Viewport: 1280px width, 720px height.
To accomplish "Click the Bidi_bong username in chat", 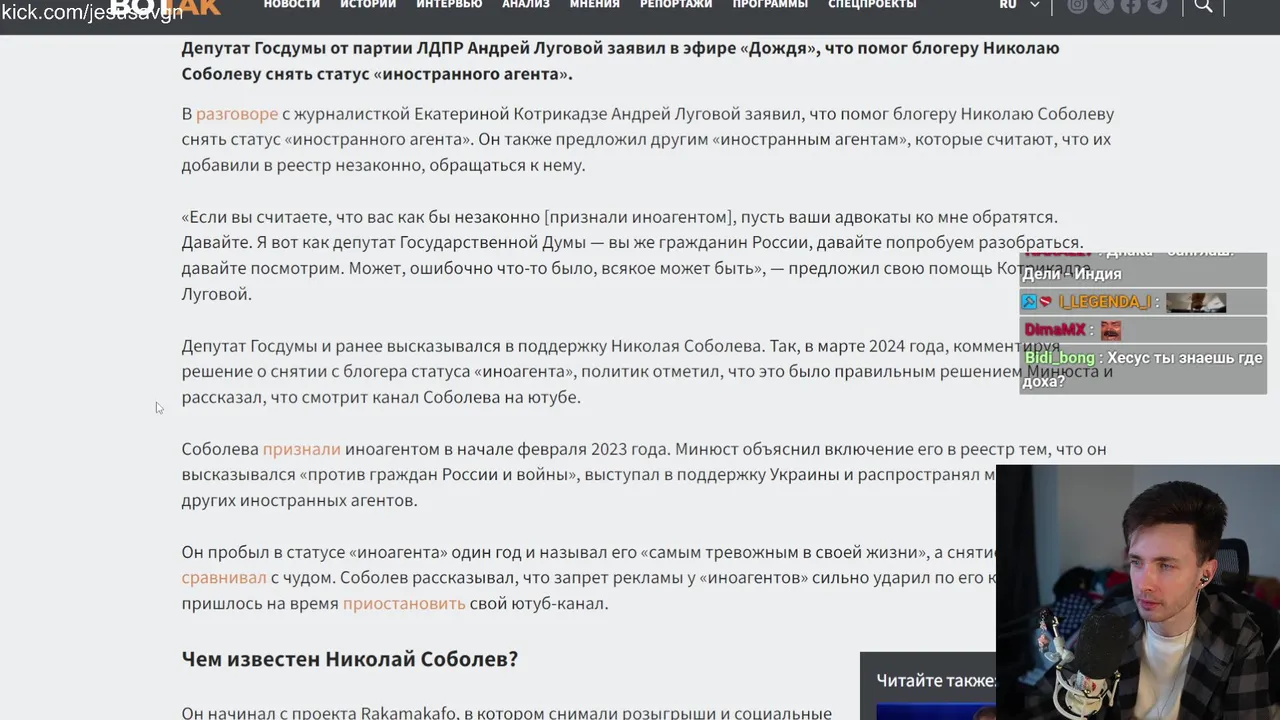I will click(x=1060, y=358).
